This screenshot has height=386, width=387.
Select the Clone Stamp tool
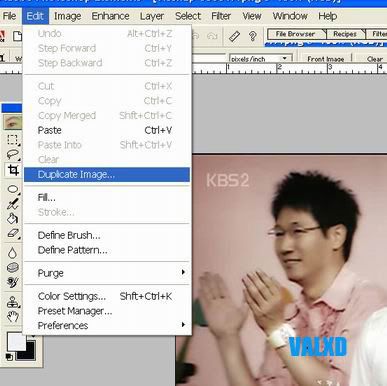point(13,302)
